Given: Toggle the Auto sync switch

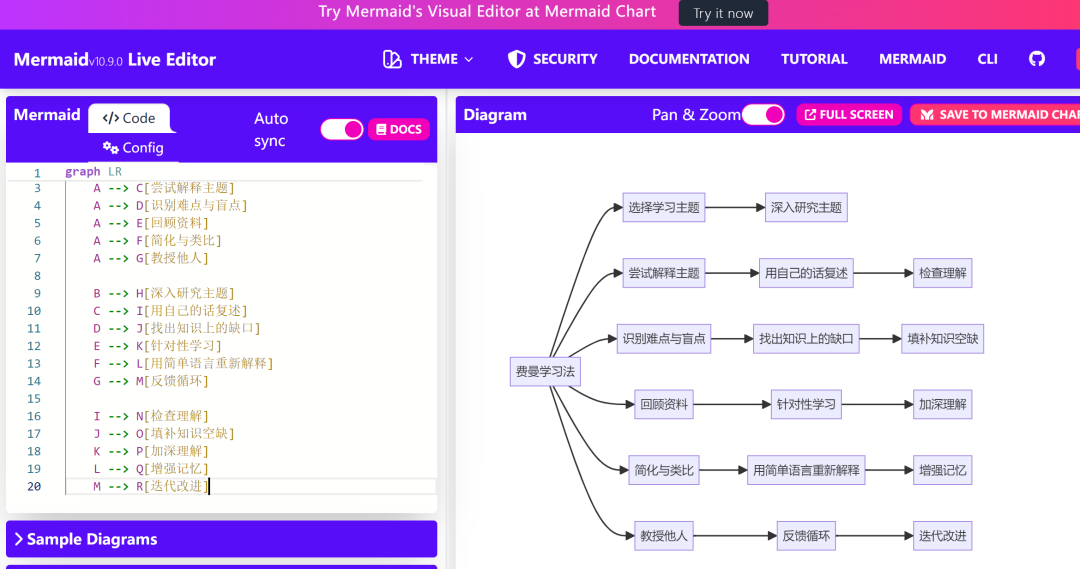Looking at the screenshot, I should pos(342,130).
